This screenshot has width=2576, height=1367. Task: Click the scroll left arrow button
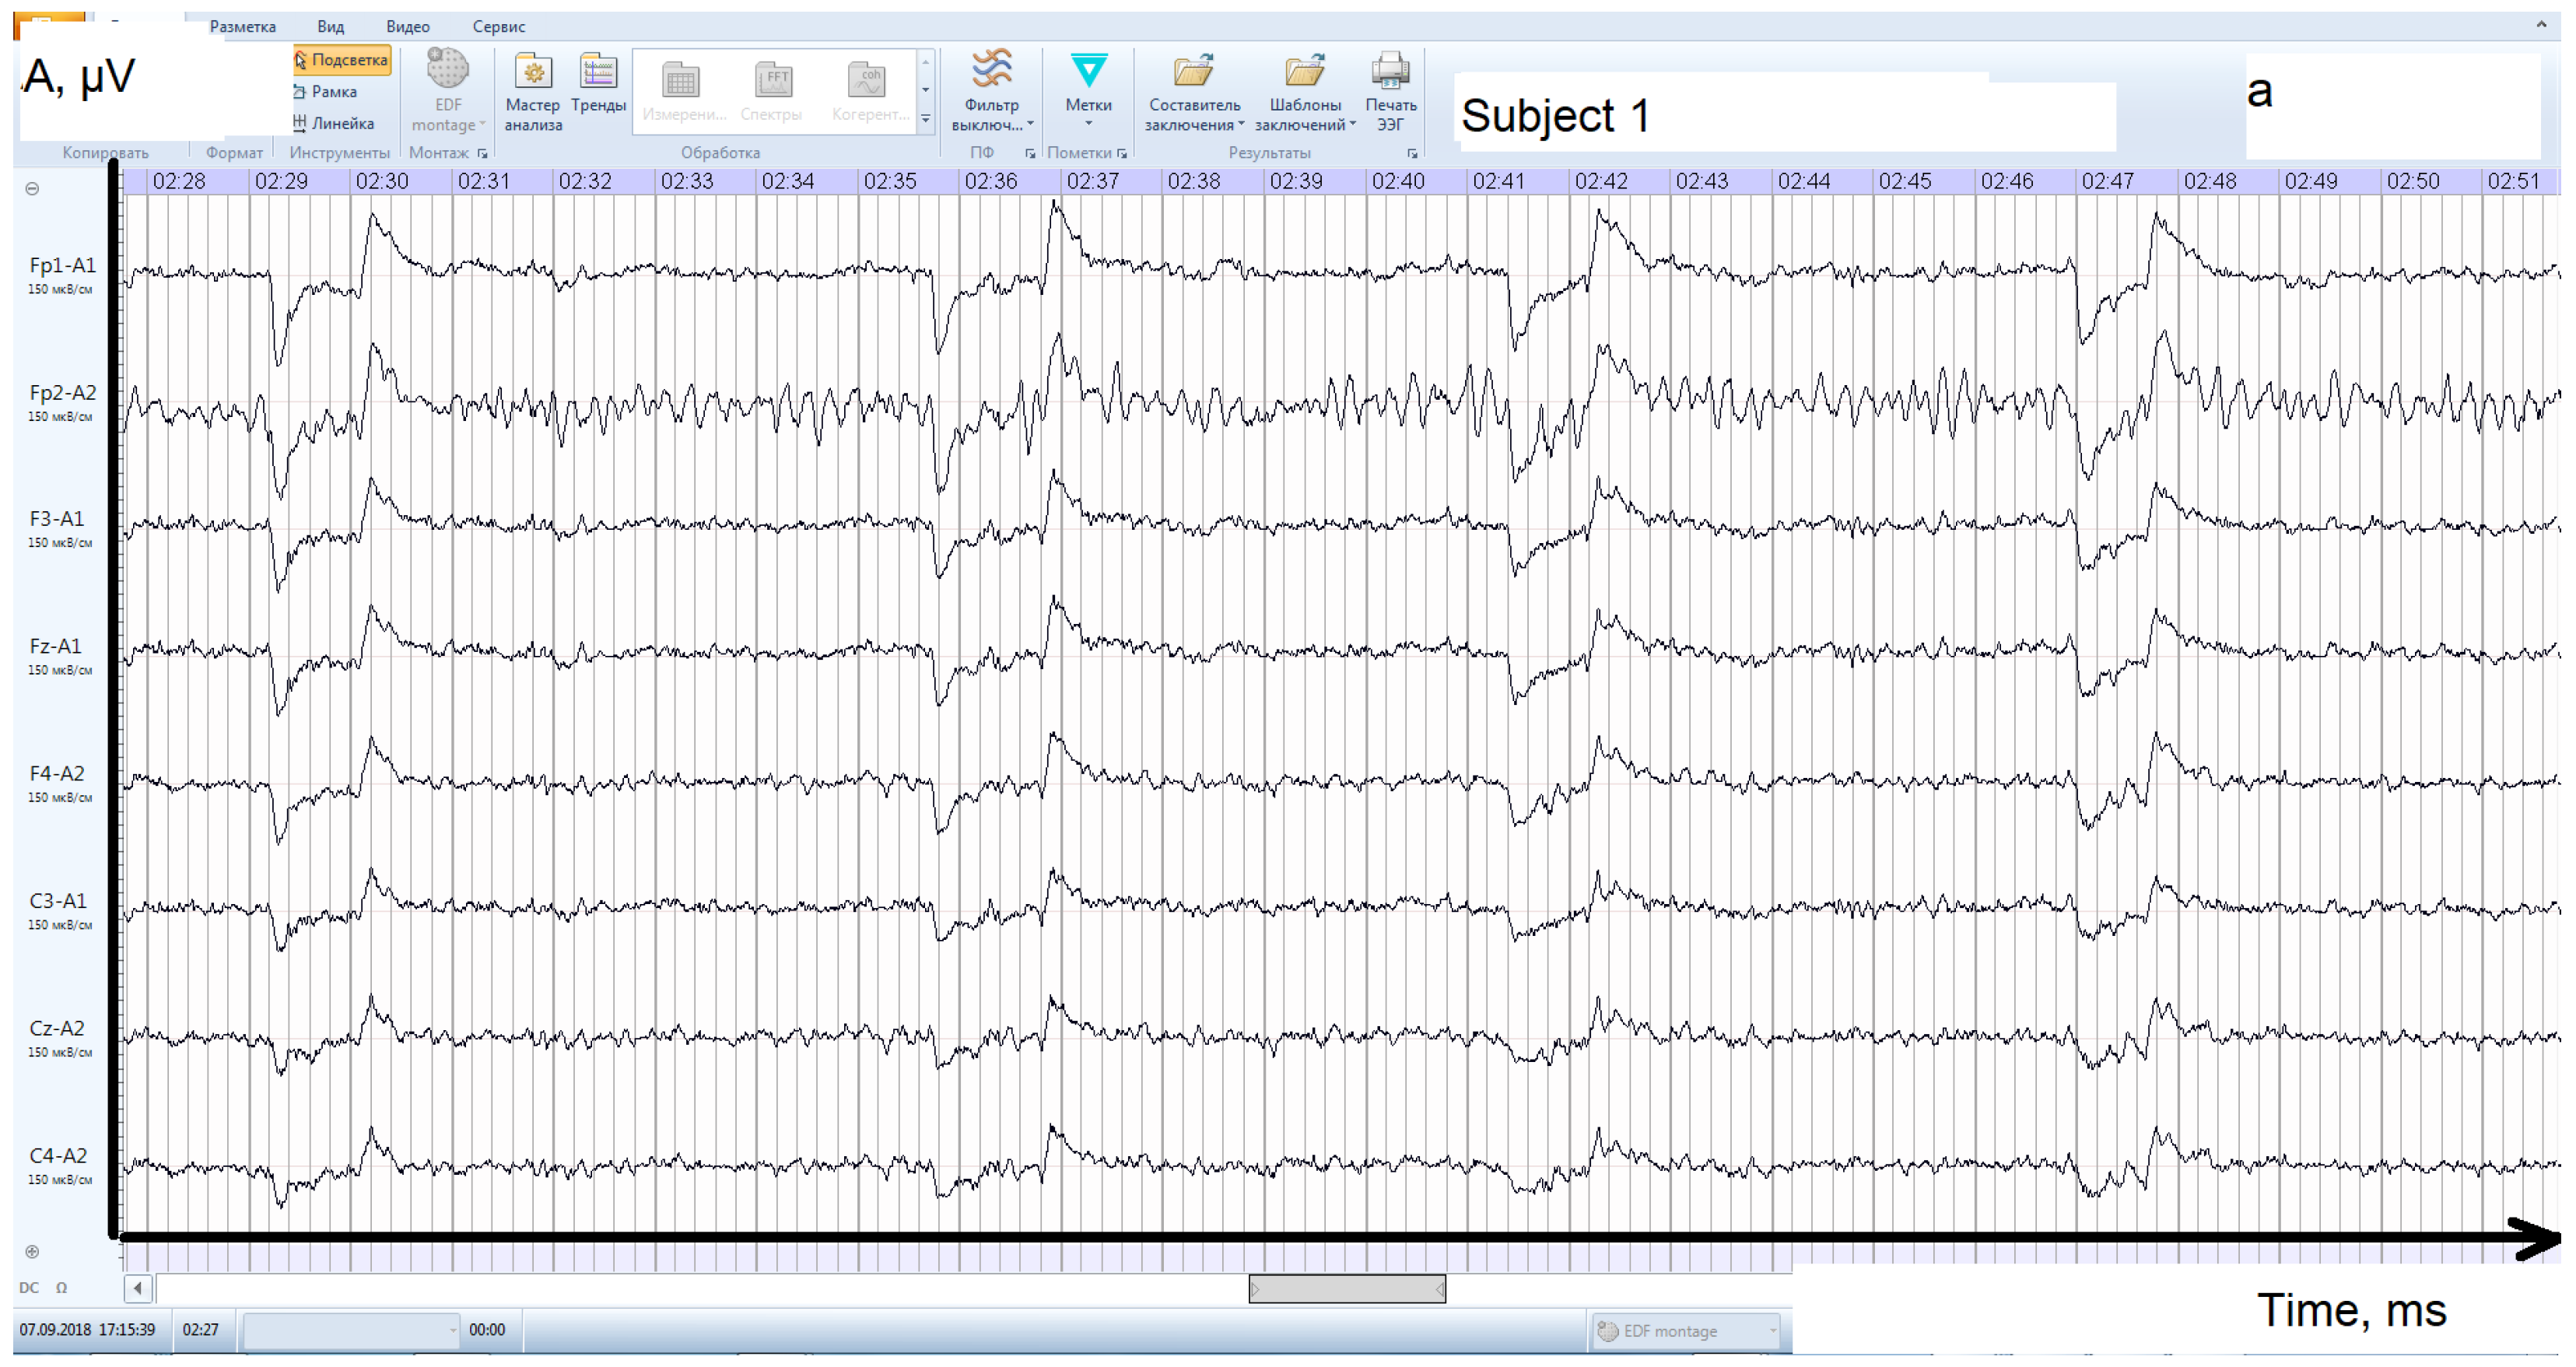138,1288
